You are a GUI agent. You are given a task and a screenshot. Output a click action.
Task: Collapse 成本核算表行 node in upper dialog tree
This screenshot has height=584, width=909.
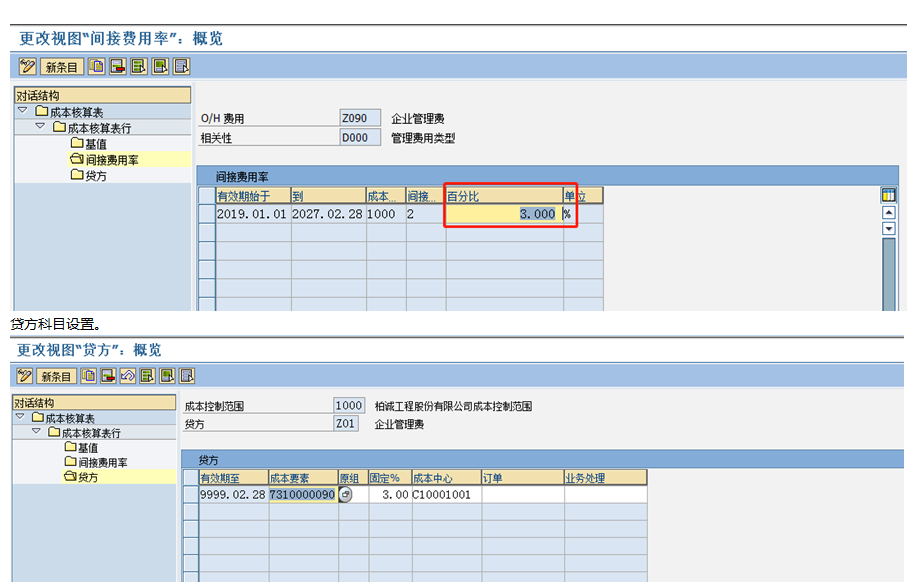pyautogui.click(x=40, y=126)
